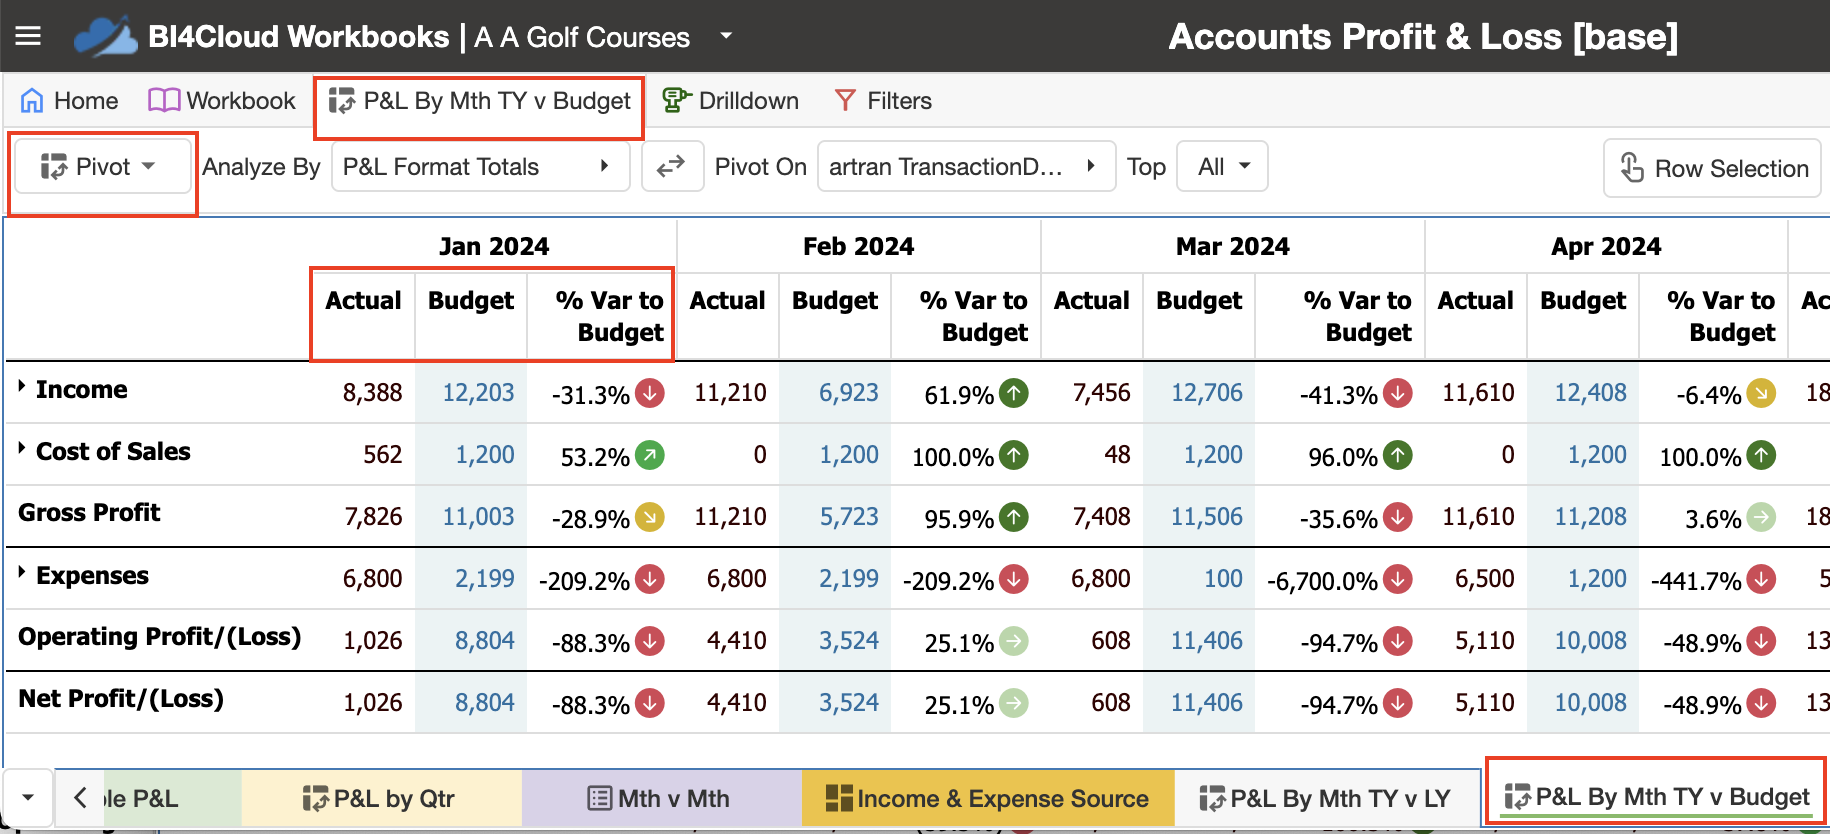
Task: Click the green arrow beside Cost of Sales 96.0%
Action: click(x=1398, y=455)
